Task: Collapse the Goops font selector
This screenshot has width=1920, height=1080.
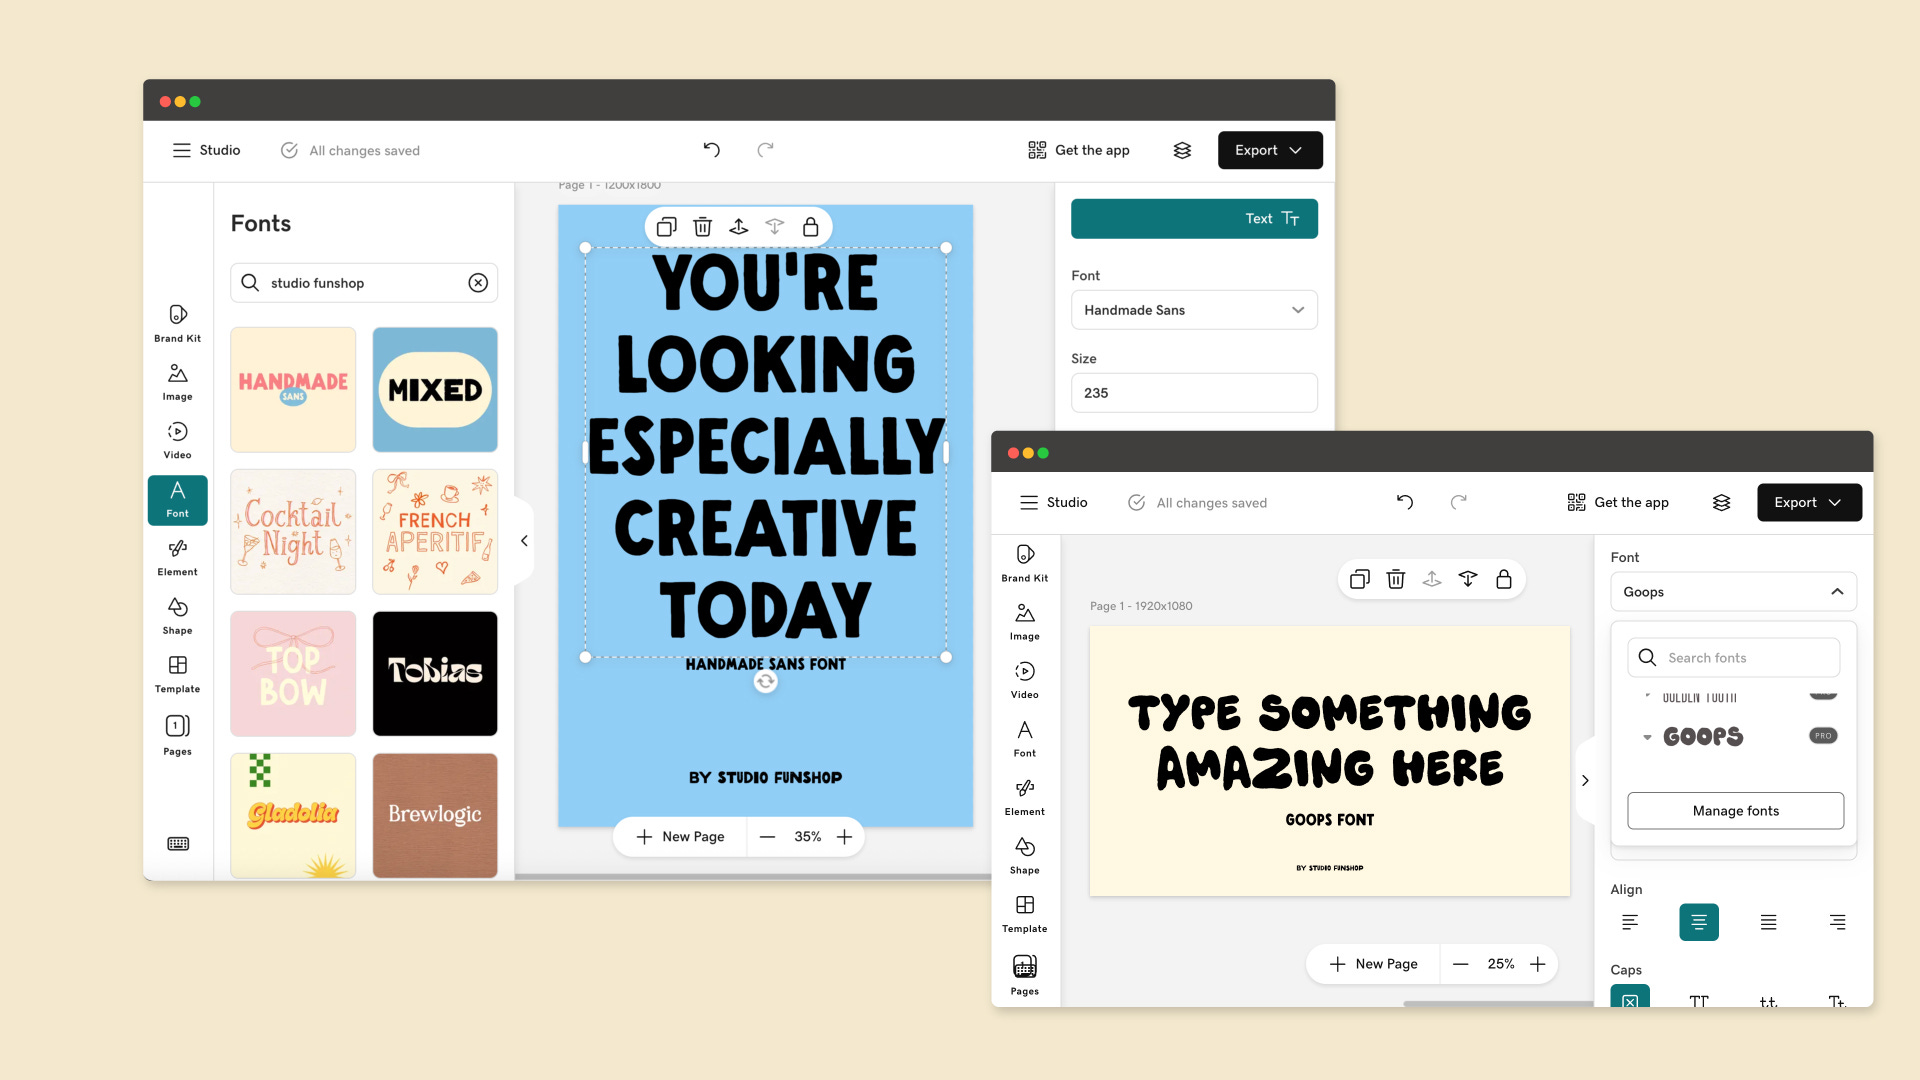Action: [1837, 591]
